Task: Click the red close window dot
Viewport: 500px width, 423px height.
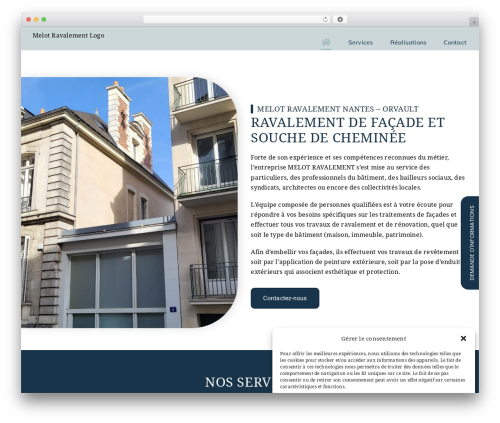Action: [29, 19]
